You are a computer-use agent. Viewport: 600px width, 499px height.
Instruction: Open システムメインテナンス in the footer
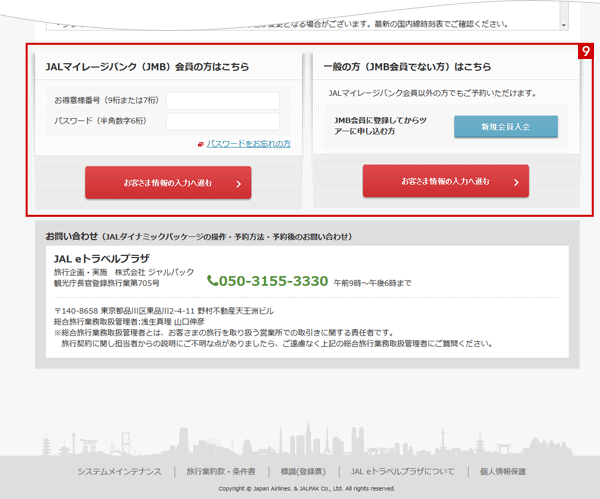(120, 471)
